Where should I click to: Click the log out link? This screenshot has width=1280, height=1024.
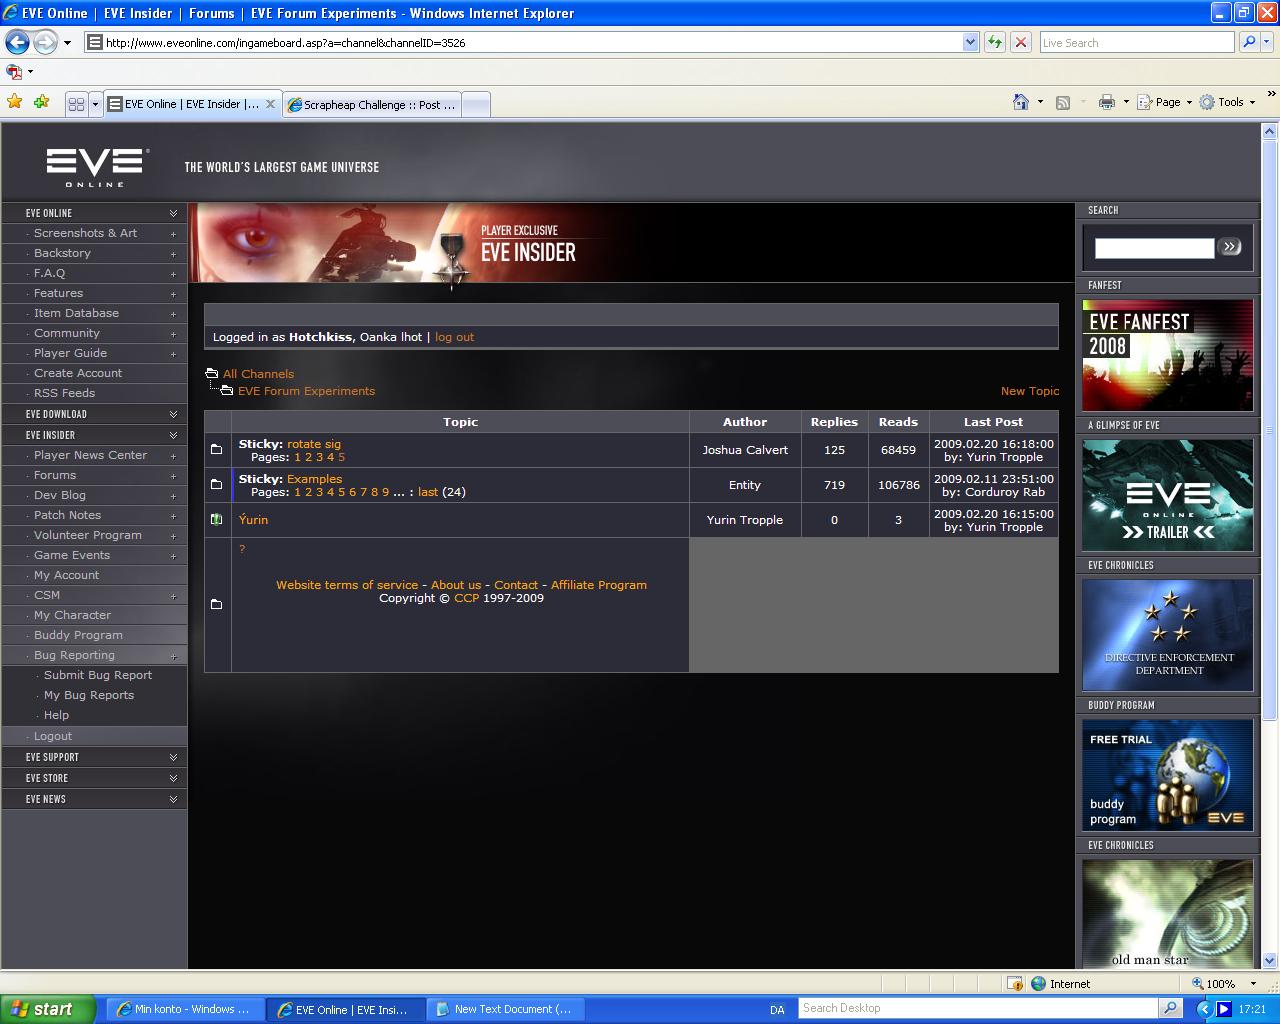pos(454,337)
